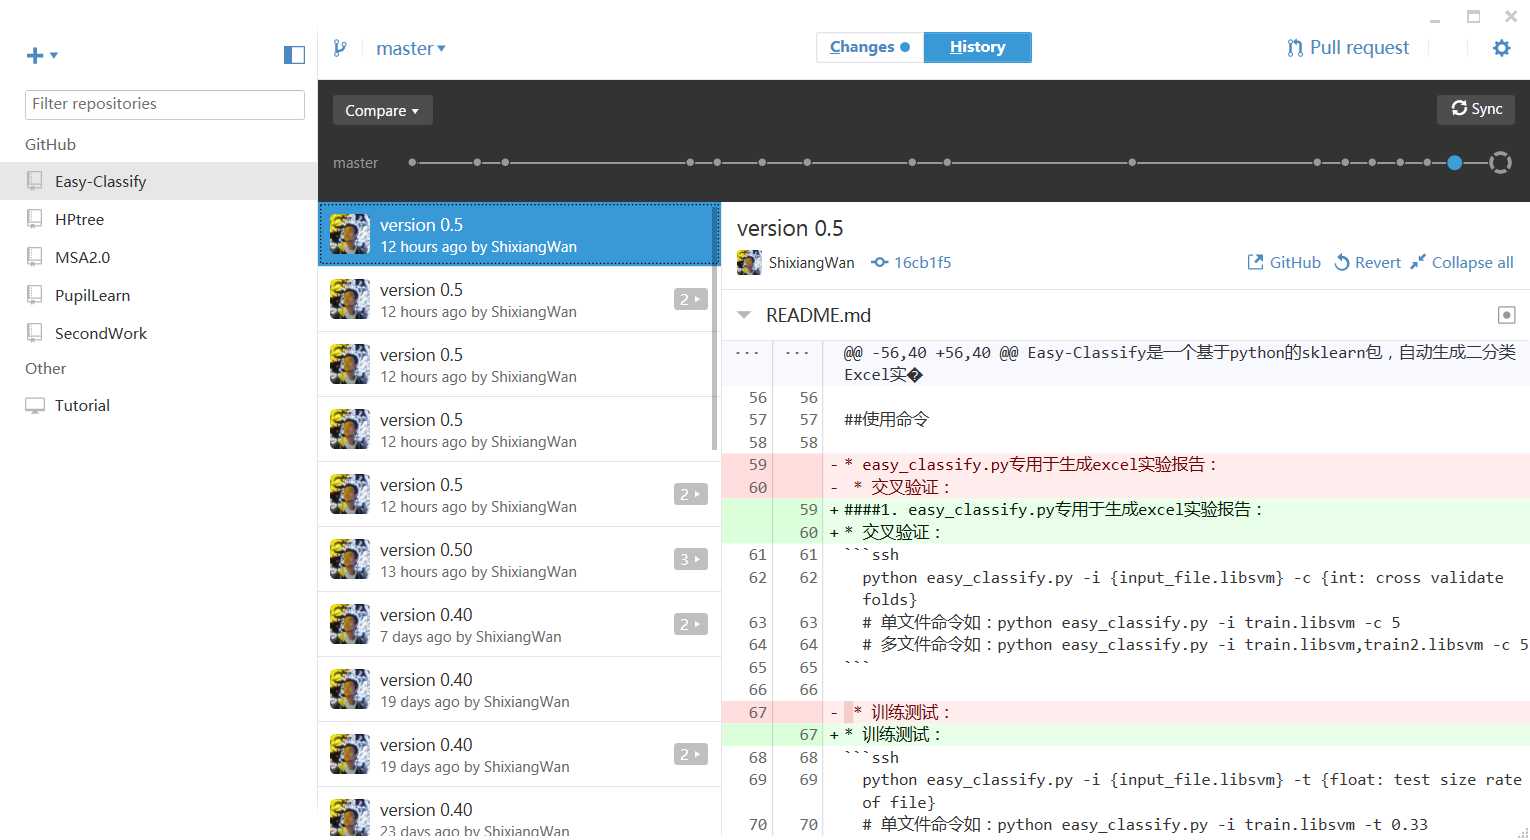The image size is (1530, 840).
Task: Click the README.md file name
Action: 818,315
